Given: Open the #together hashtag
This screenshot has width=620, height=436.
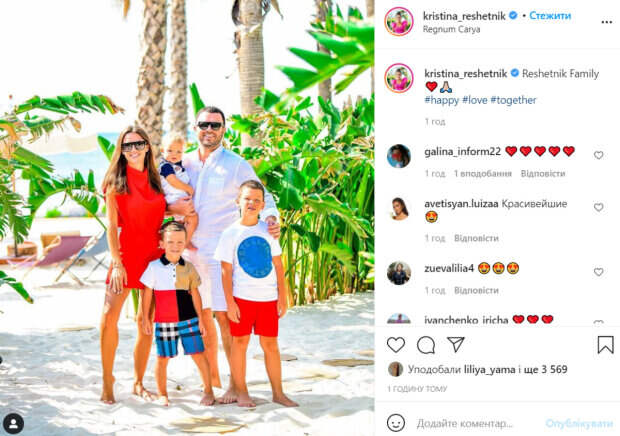Looking at the screenshot, I should coord(513,100).
